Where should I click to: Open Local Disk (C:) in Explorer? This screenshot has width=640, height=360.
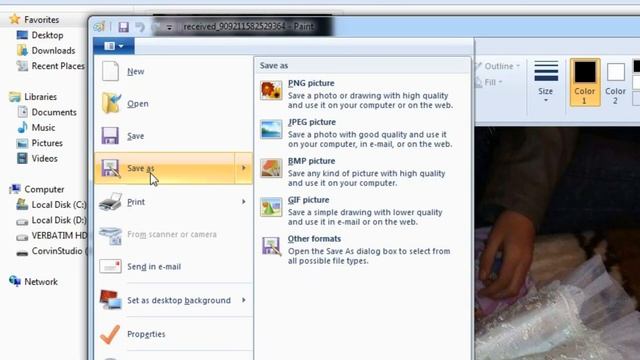[59, 205]
